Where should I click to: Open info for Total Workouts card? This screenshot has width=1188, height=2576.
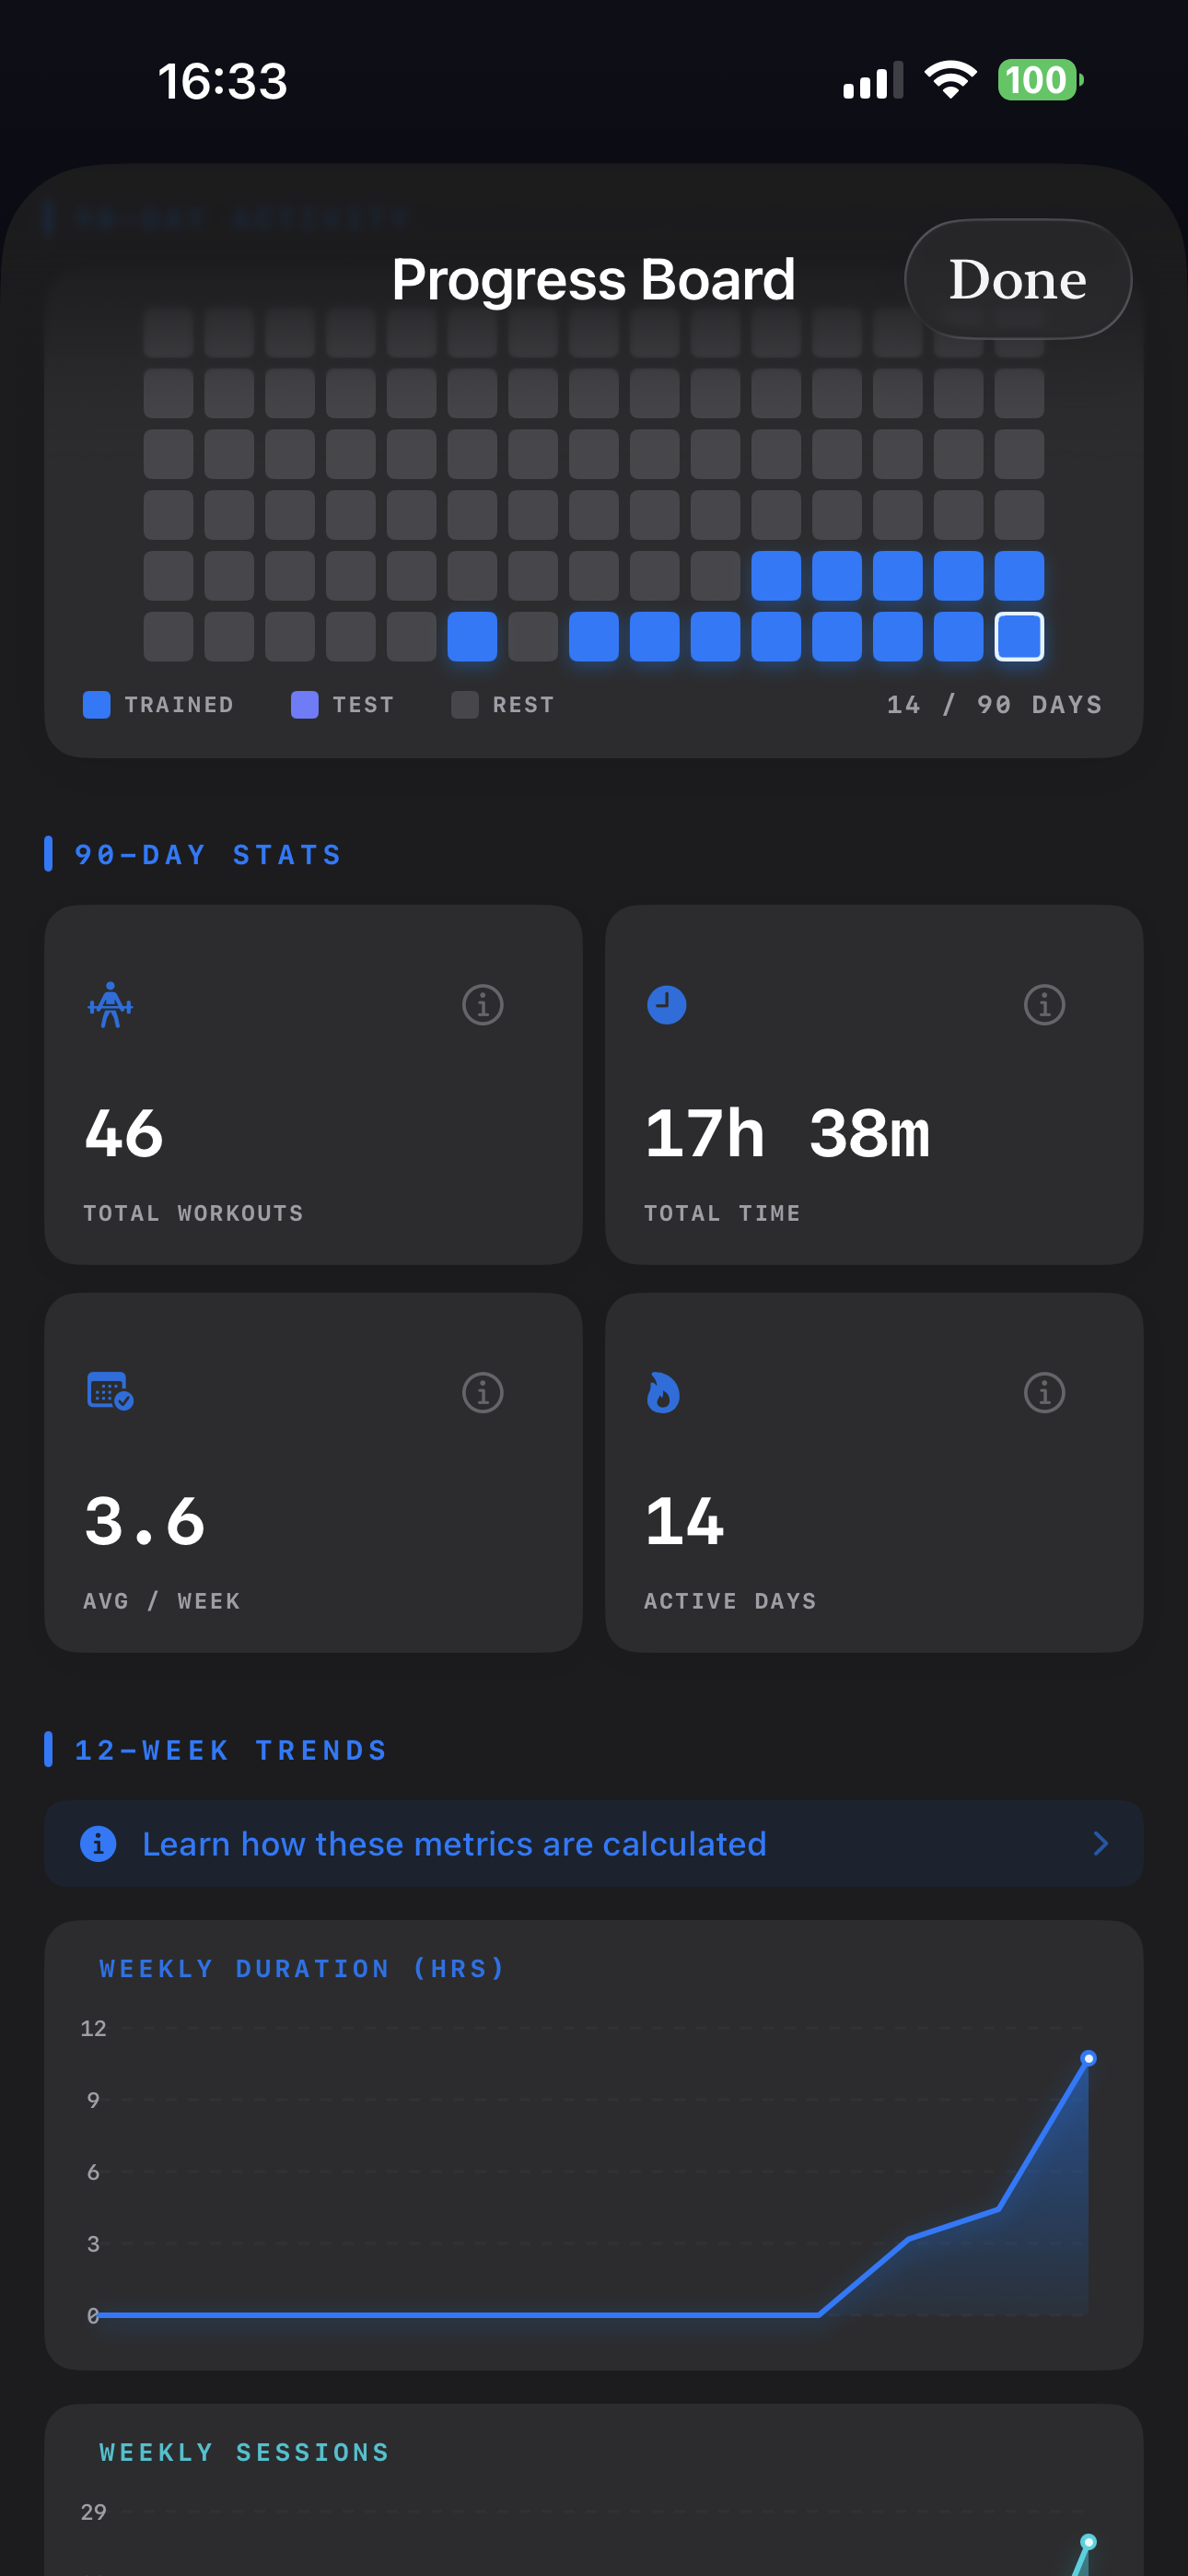point(482,1004)
